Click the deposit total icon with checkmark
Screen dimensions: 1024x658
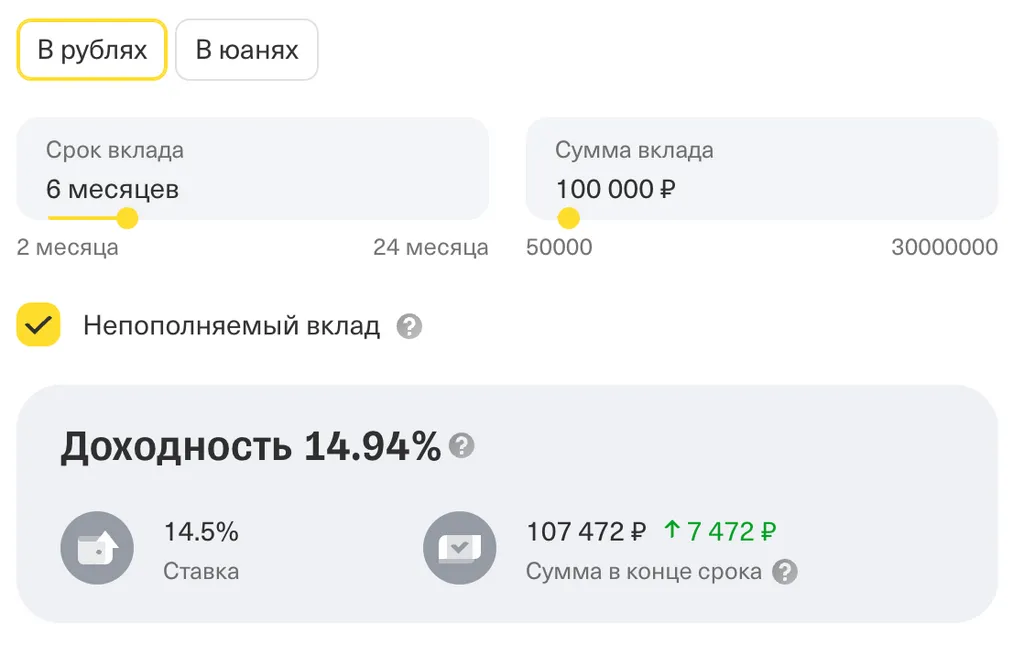(x=460, y=548)
